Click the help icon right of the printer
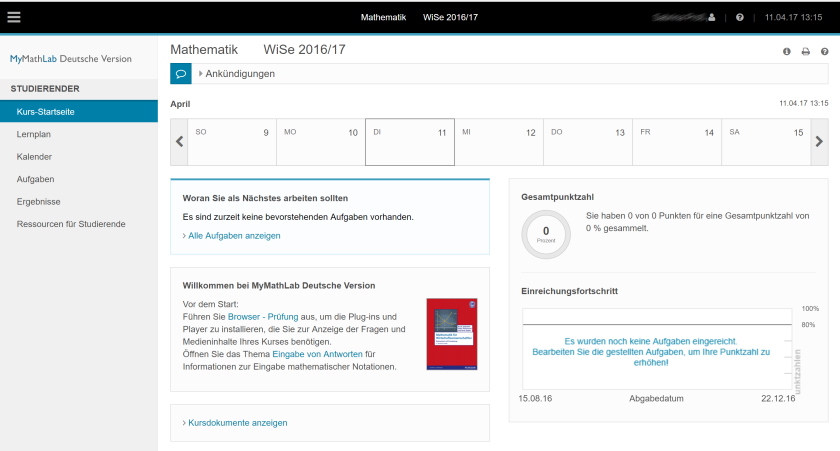Image resolution: width=840 pixels, height=451 pixels. pyautogui.click(x=824, y=51)
